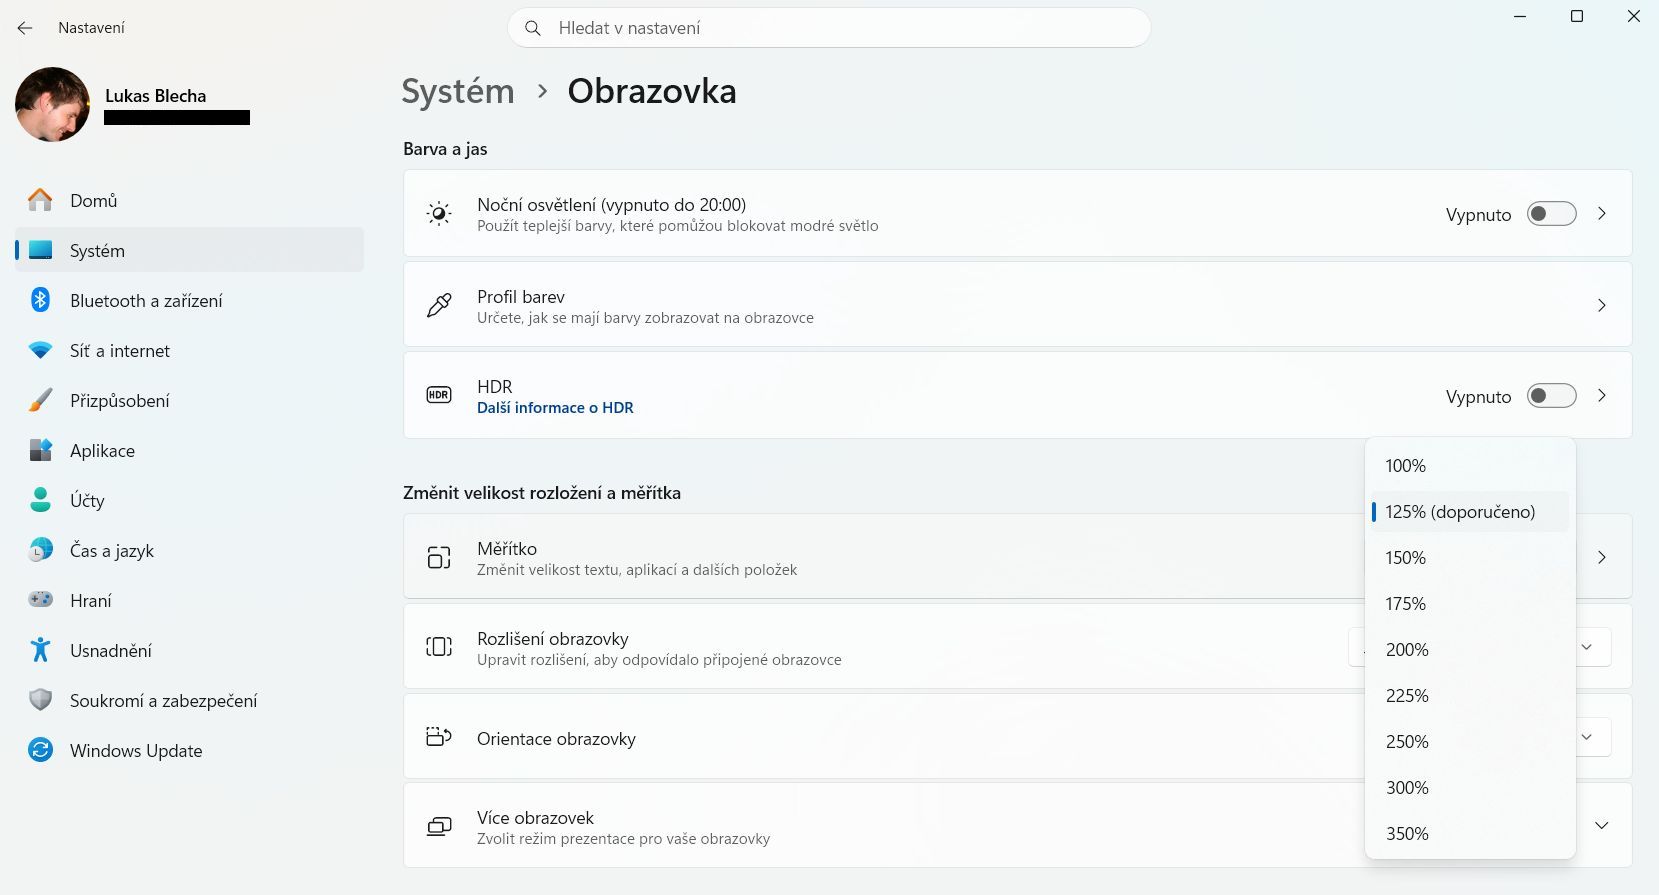
Task: Open Další informace o HDR link
Action: (555, 408)
